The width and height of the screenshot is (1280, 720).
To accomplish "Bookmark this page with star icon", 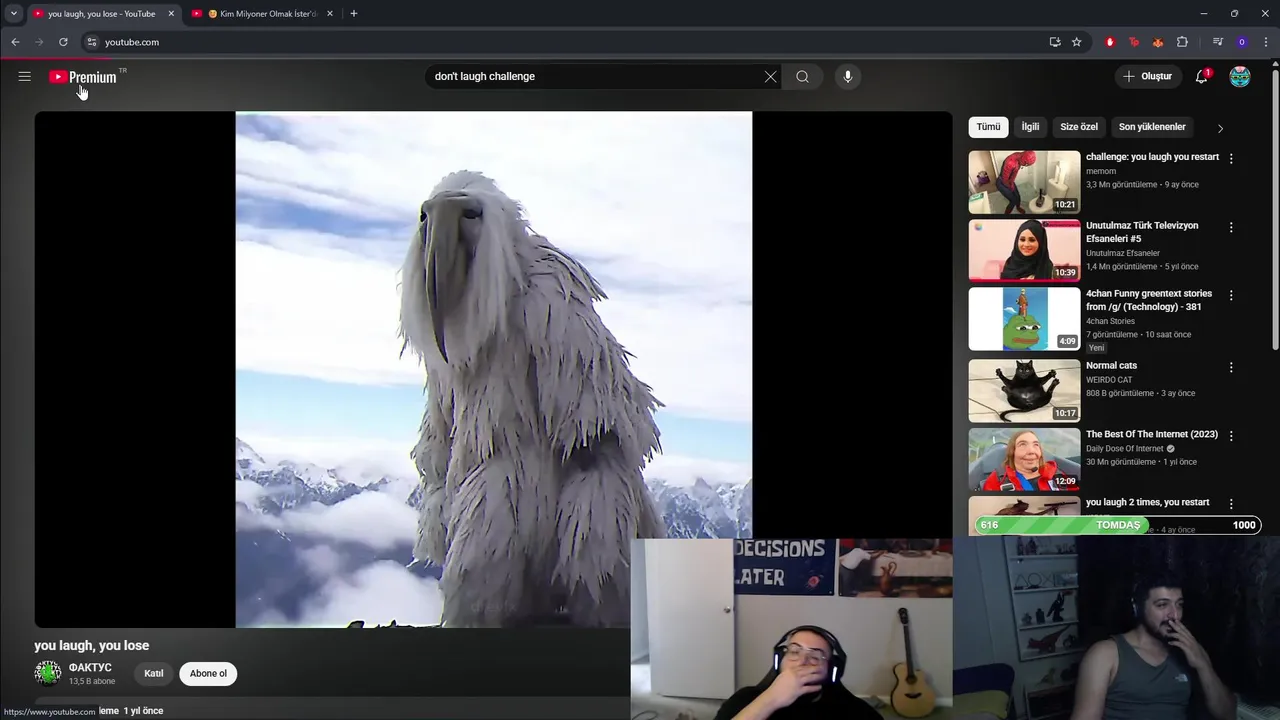I will click(1077, 42).
